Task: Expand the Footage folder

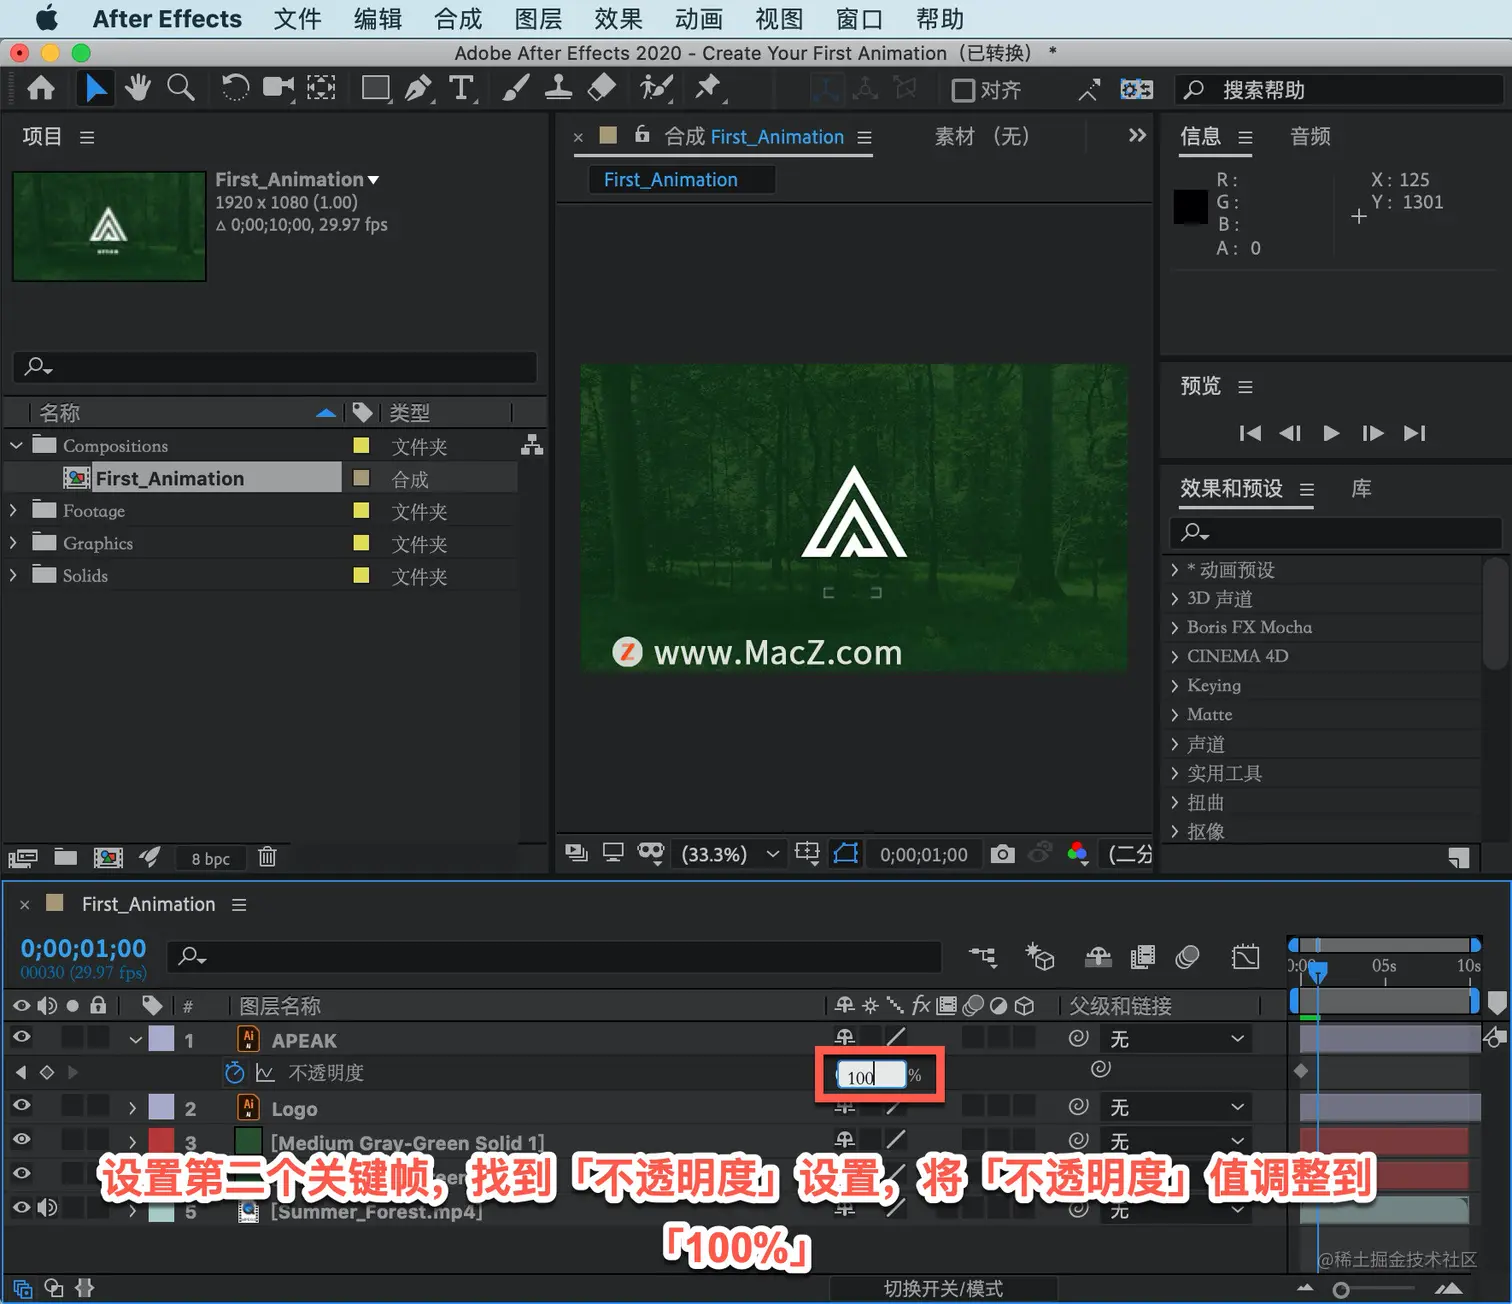Action: (x=13, y=510)
